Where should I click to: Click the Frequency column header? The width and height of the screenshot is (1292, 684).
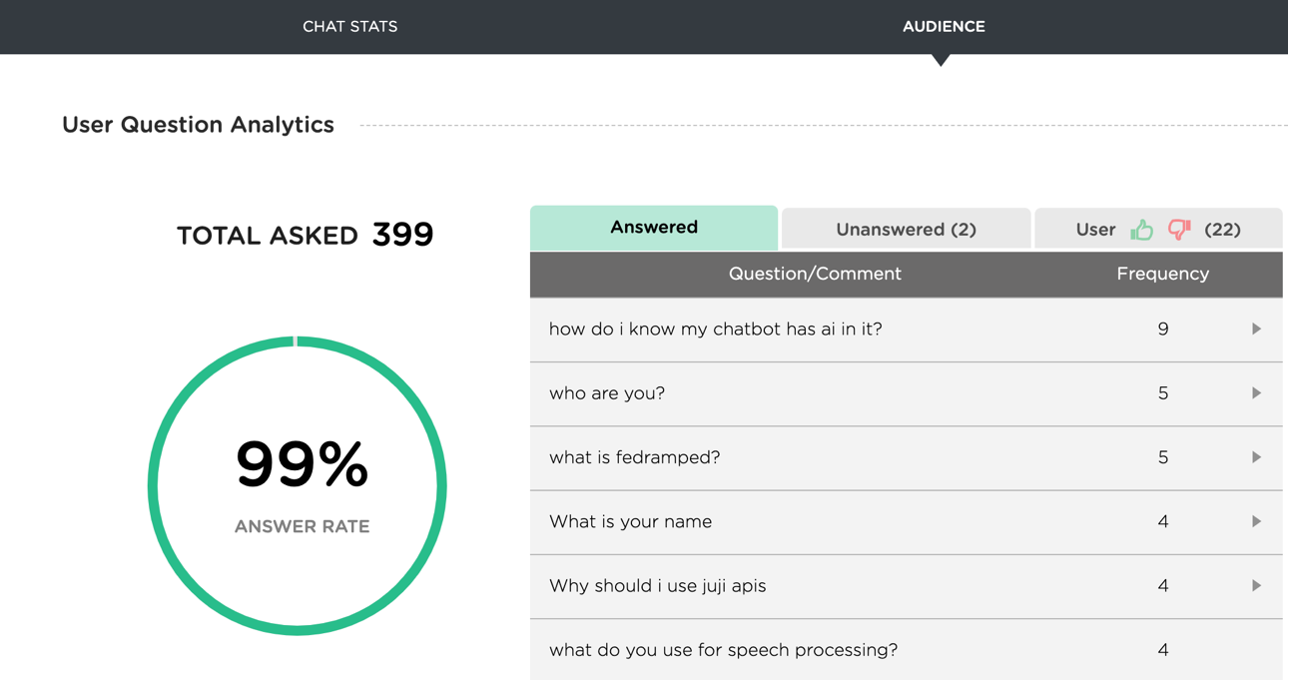pyautogui.click(x=1163, y=274)
